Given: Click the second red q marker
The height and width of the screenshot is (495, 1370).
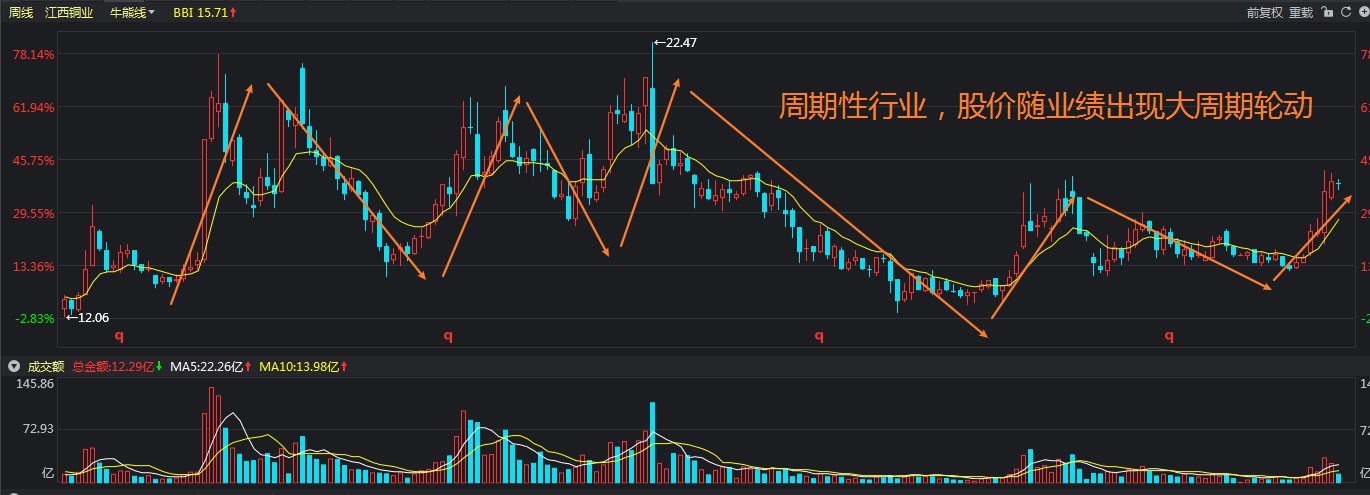Looking at the screenshot, I should tap(448, 337).
